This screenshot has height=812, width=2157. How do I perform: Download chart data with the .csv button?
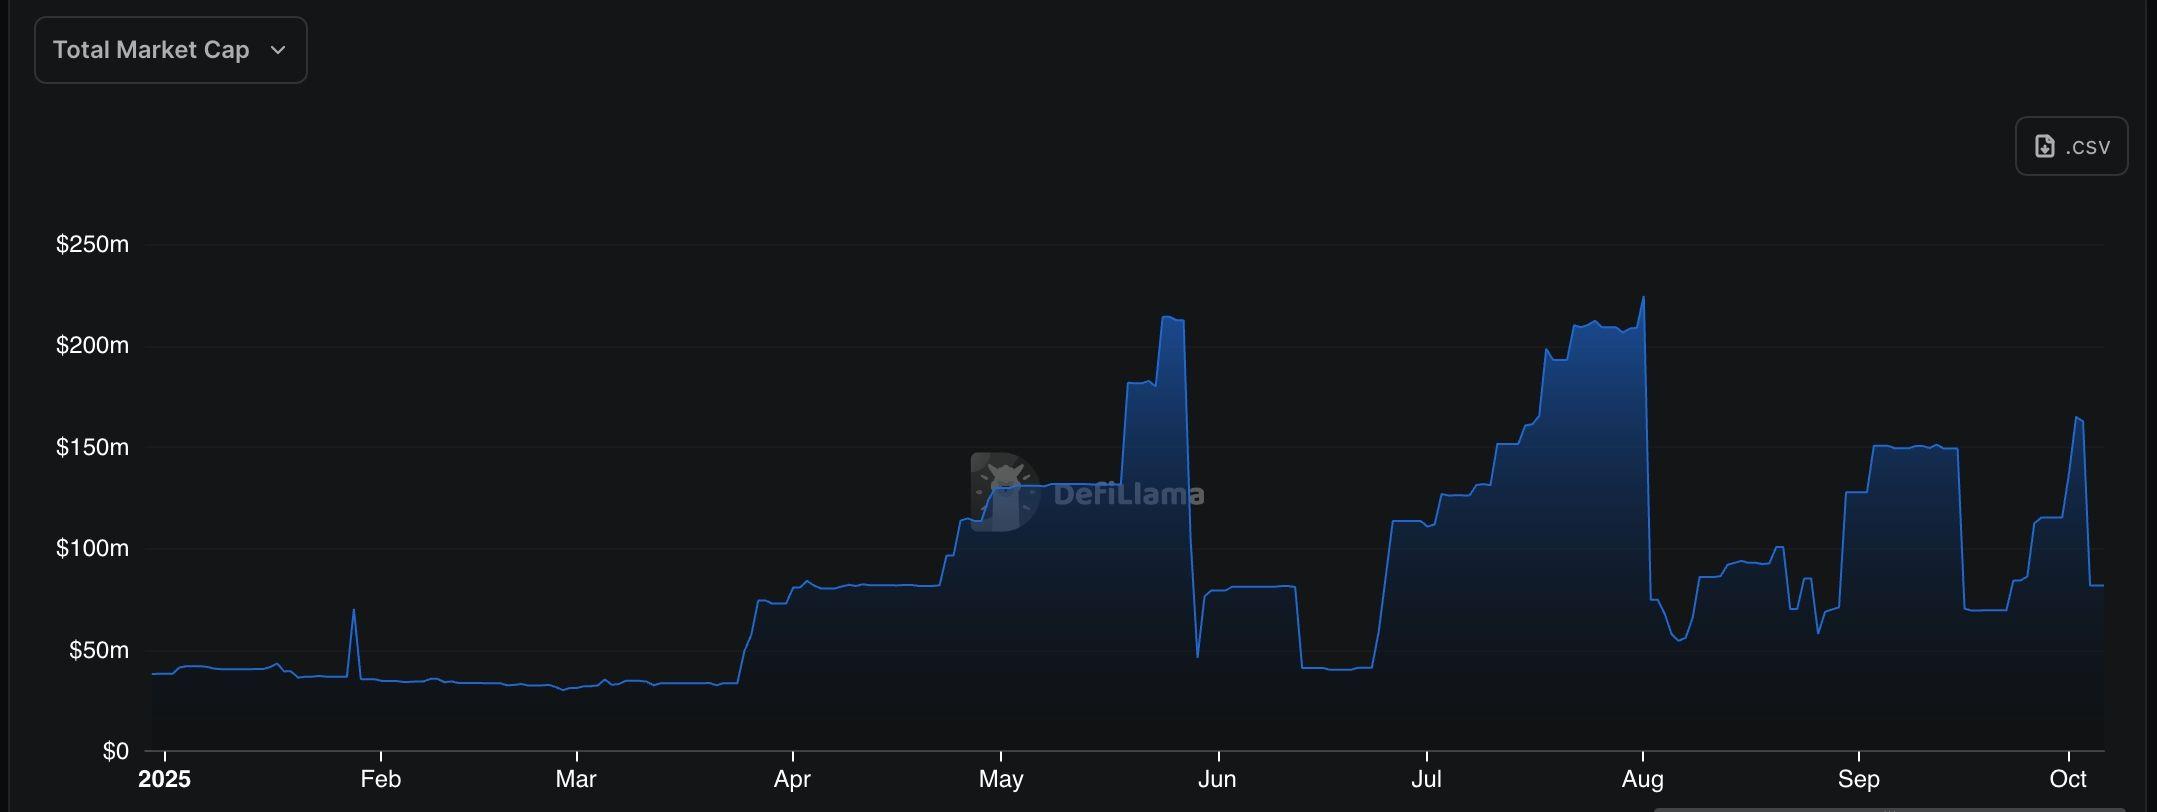point(2071,147)
